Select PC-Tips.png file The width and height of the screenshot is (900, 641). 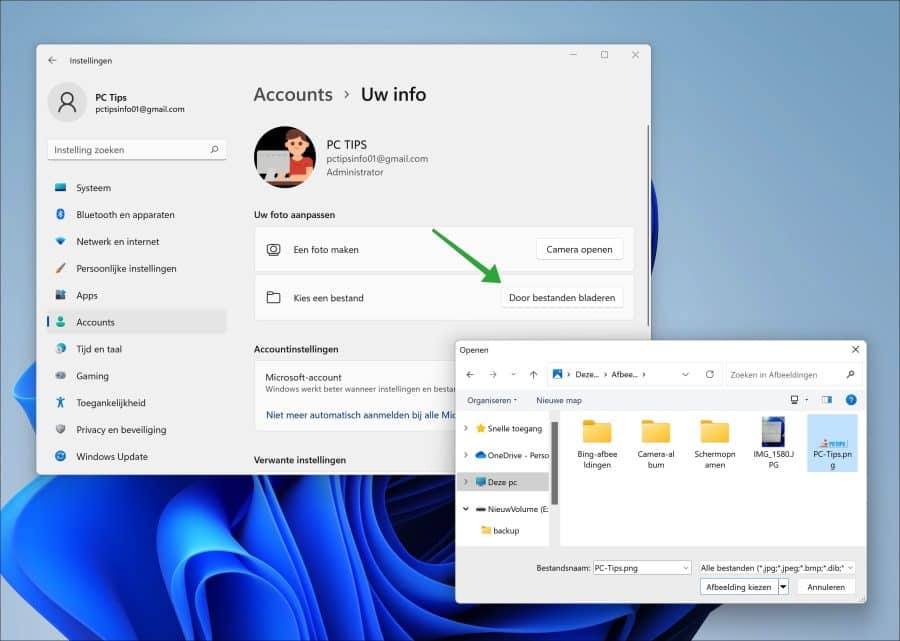pyautogui.click(x=832, y=444)
